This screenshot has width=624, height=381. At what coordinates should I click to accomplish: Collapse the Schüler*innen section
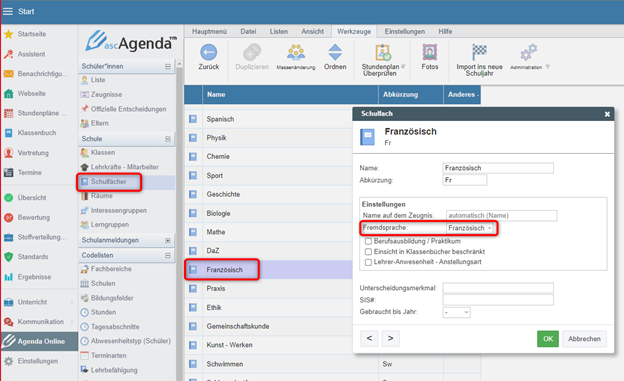(168, 66)
